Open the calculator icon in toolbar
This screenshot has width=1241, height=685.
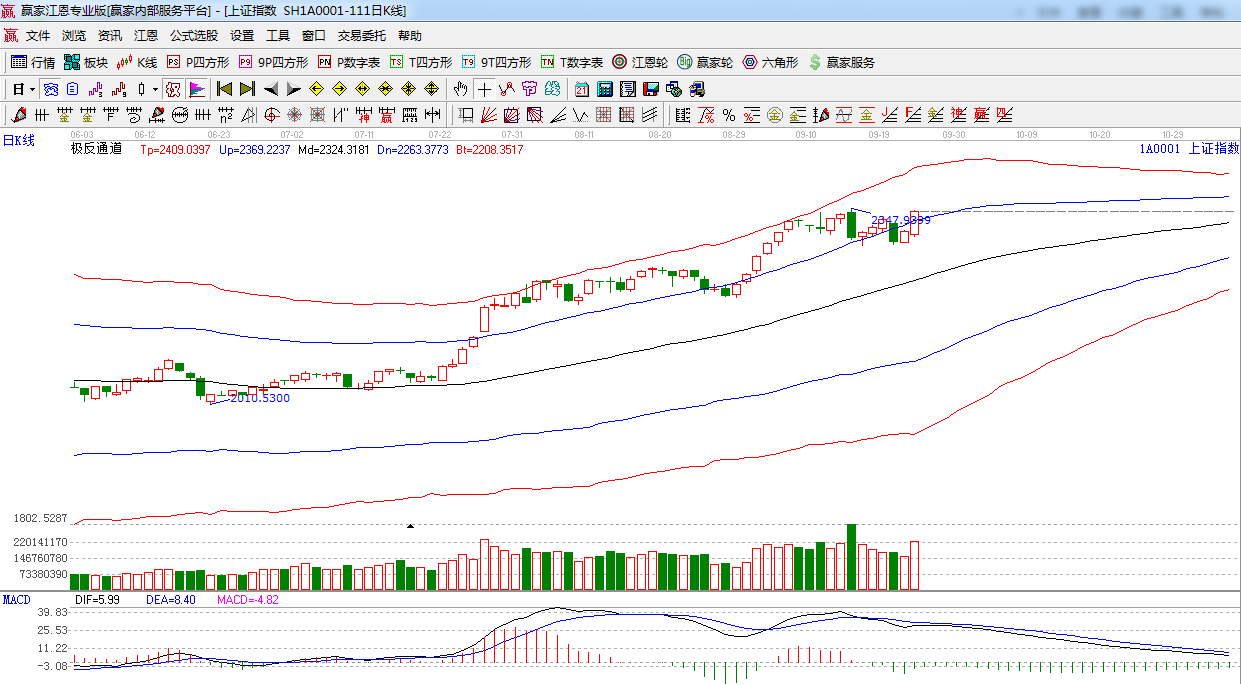point(604,89)
